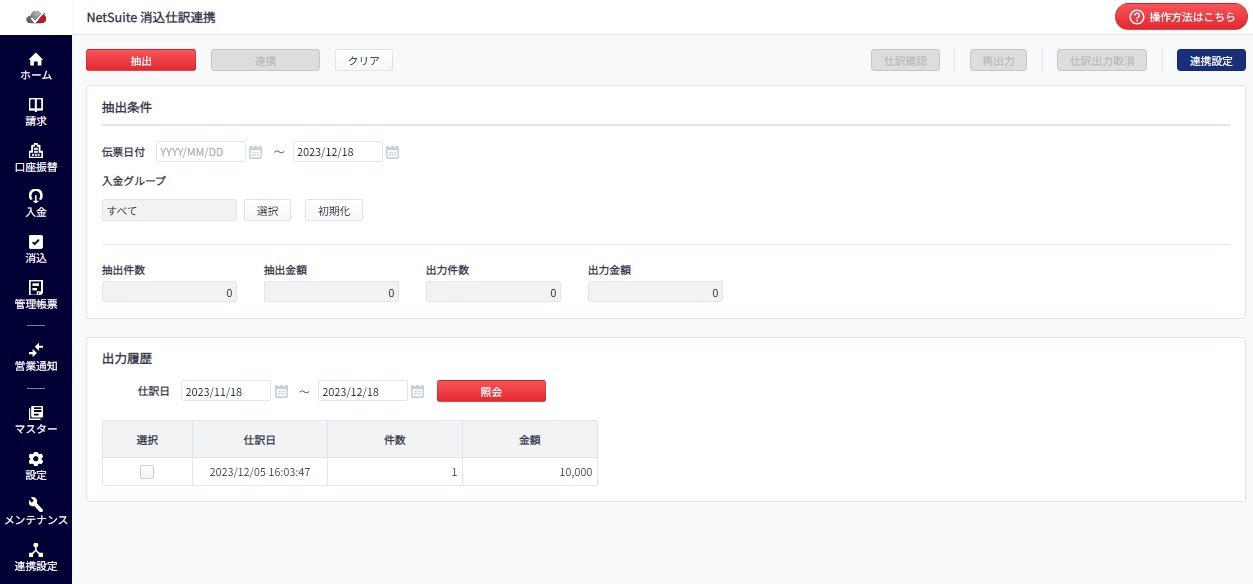Open calendar for 仕訳日 end date
The image size is (1253, 584).
click(417, 391)
